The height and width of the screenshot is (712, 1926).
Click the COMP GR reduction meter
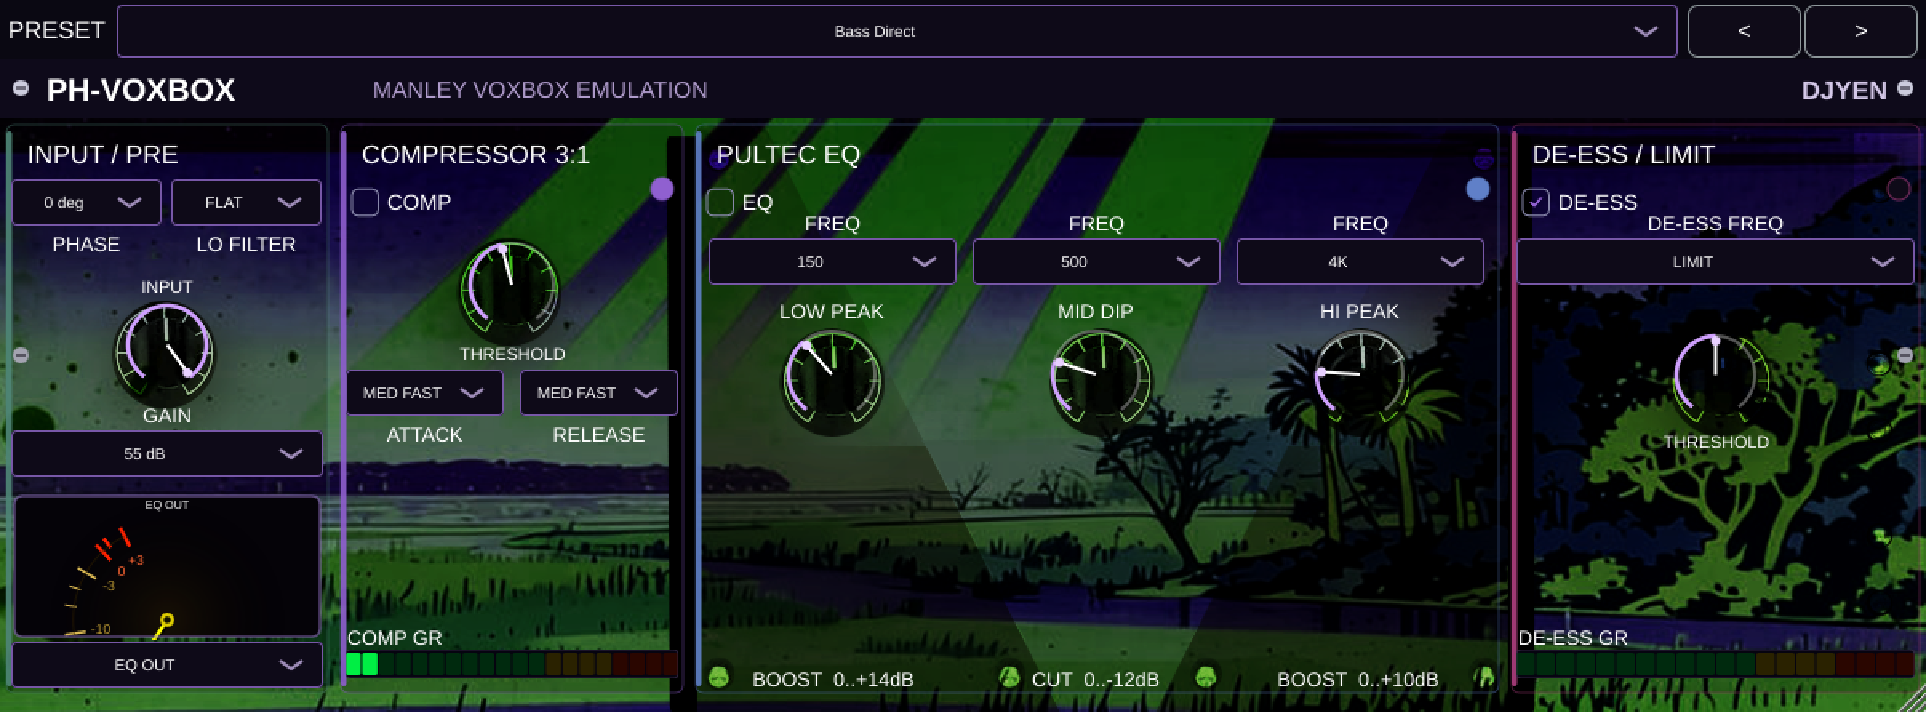(x=512, y=663)
